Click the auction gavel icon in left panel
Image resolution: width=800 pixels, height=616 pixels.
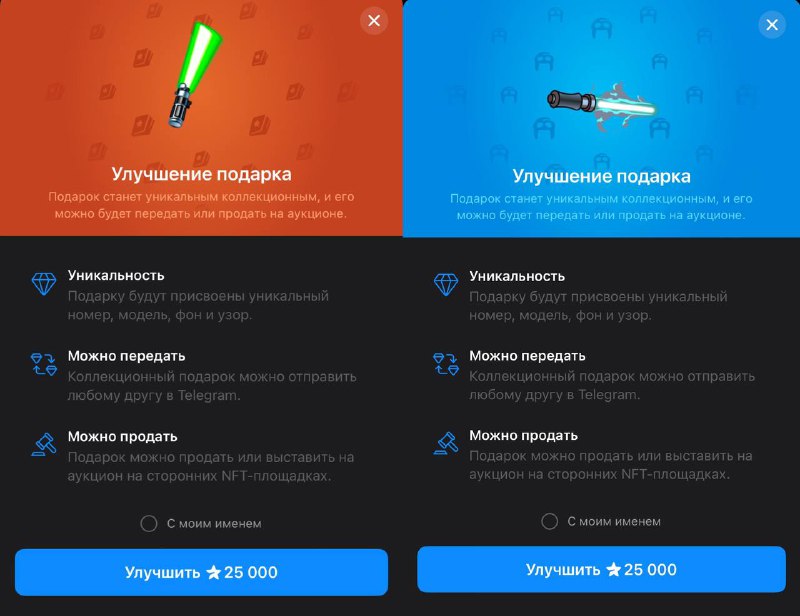44,445
